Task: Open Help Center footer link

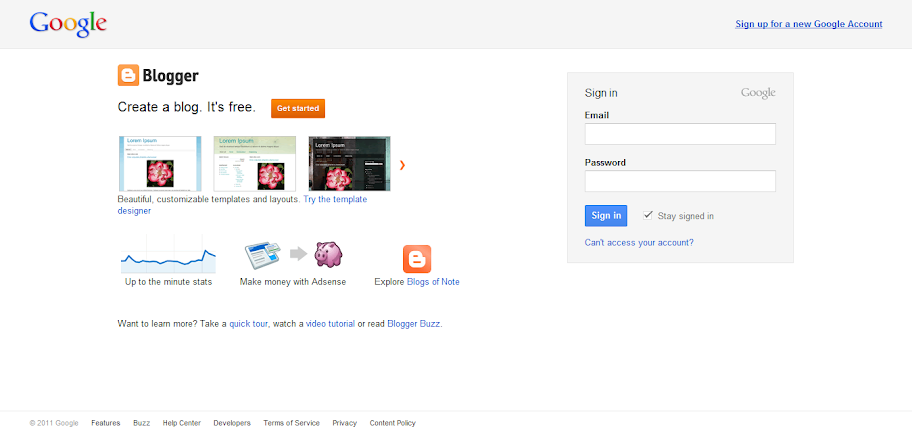Action: [x=181, y=423]
